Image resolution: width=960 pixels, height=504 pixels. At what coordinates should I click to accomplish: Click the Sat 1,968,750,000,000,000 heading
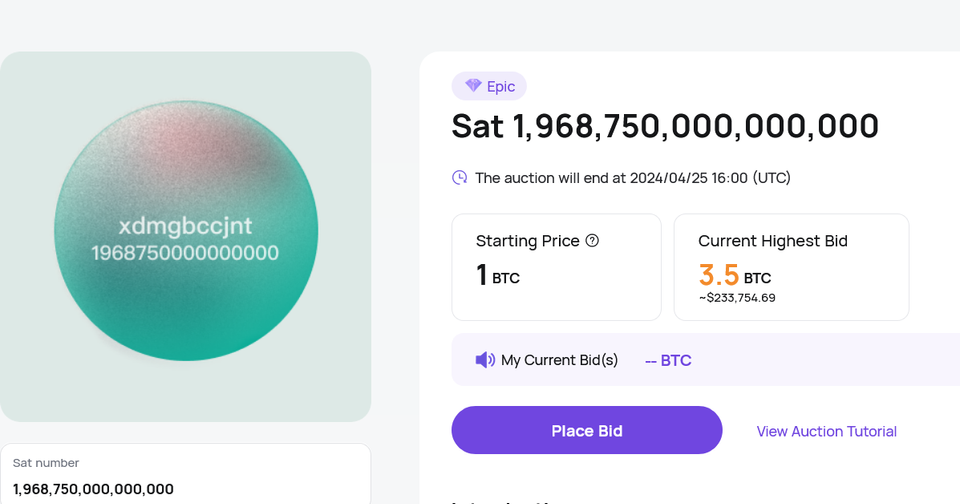coord(665,127)
